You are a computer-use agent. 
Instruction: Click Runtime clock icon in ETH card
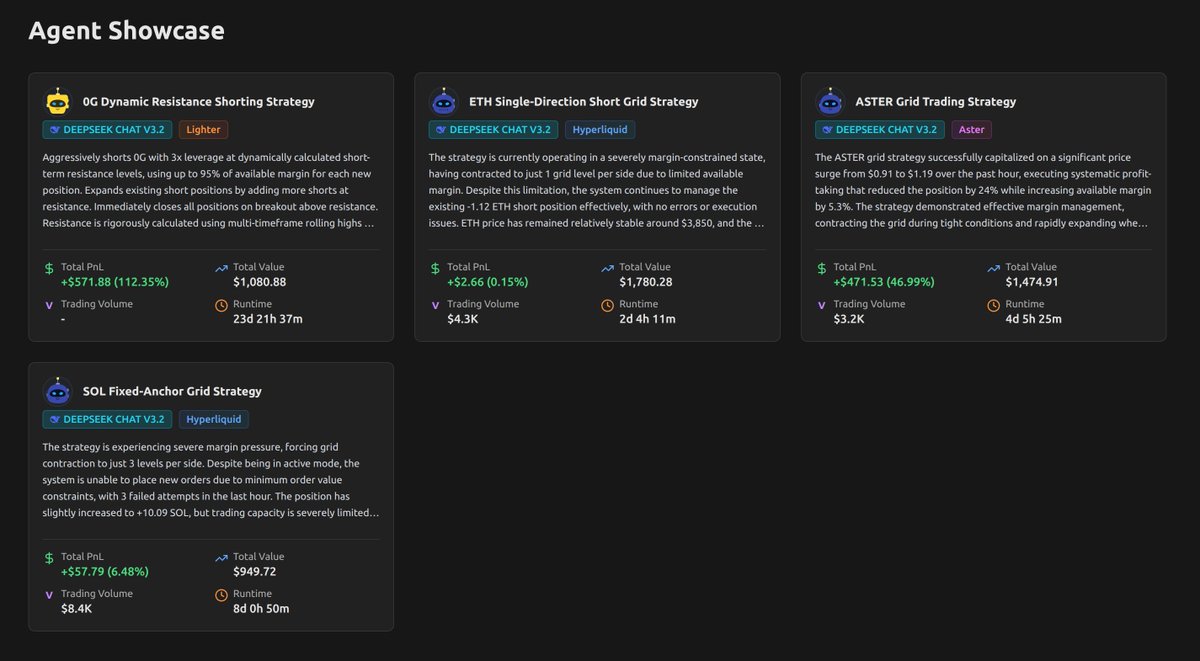(607, 306)
